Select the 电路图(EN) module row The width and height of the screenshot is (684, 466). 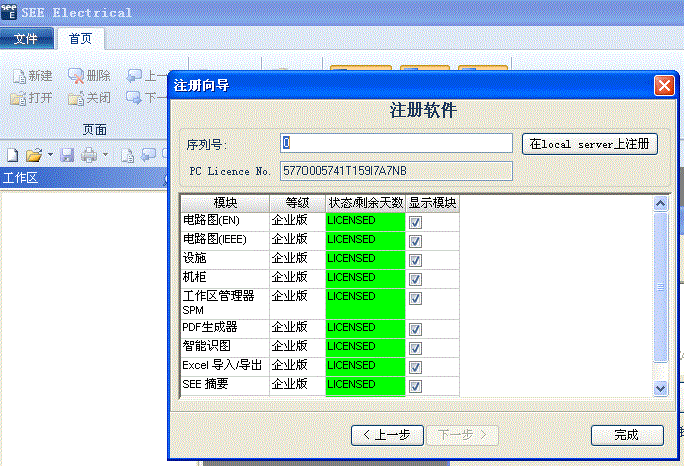(x=320, y=222)
